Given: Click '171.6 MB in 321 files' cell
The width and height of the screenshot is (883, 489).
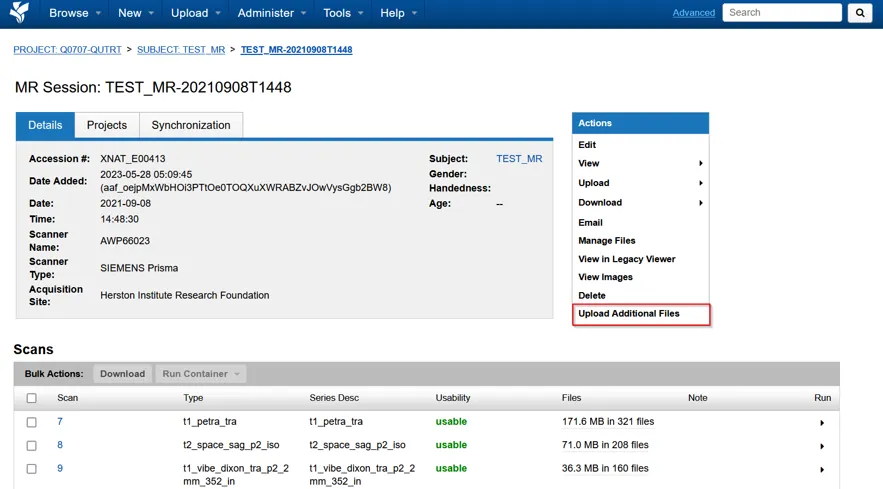Looking at the screenshot, I should [608, 421].
